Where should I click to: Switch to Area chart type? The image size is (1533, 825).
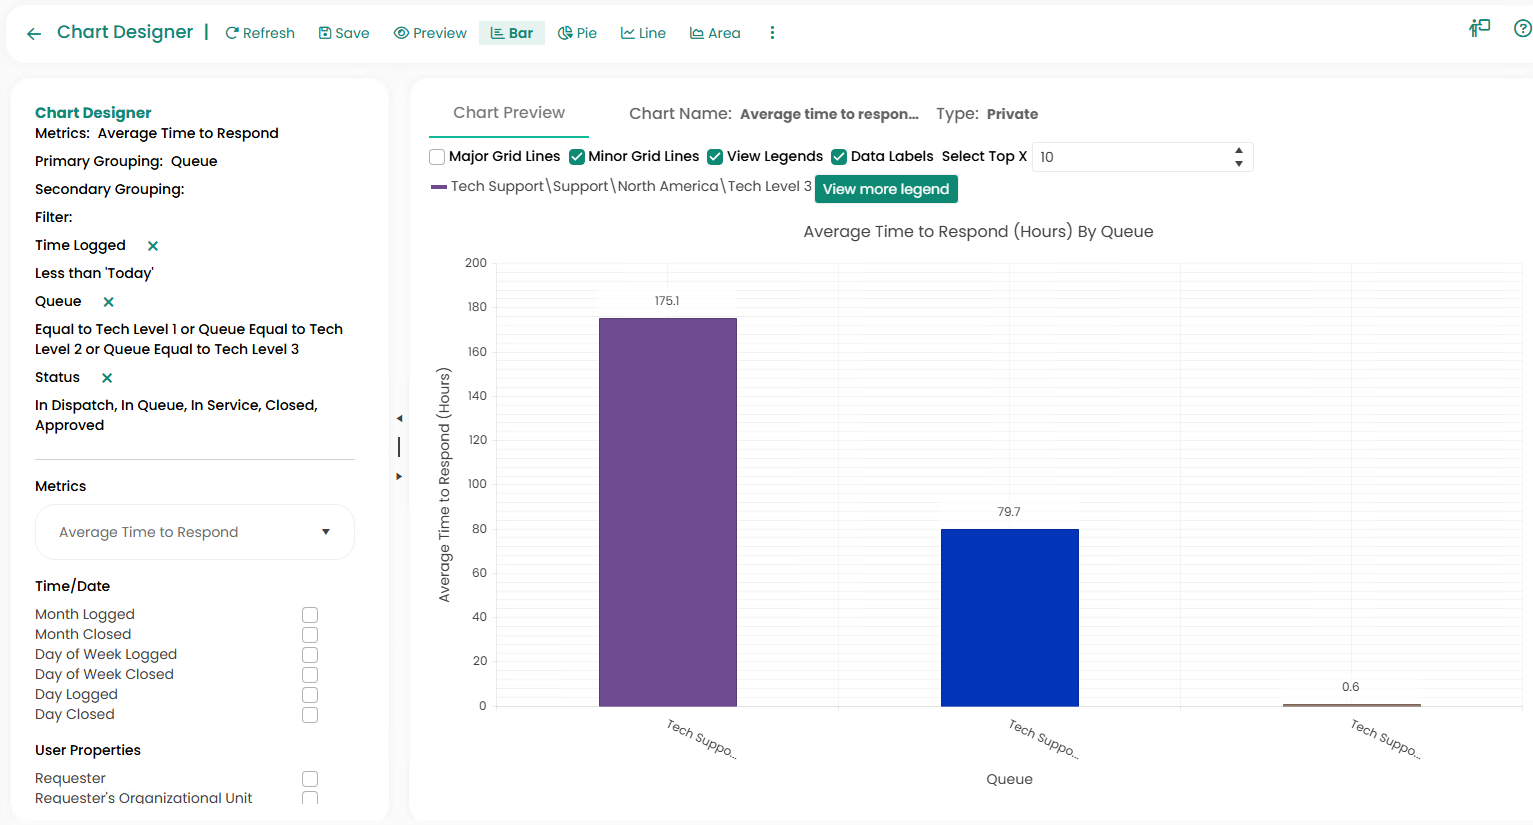pos(715,33)
